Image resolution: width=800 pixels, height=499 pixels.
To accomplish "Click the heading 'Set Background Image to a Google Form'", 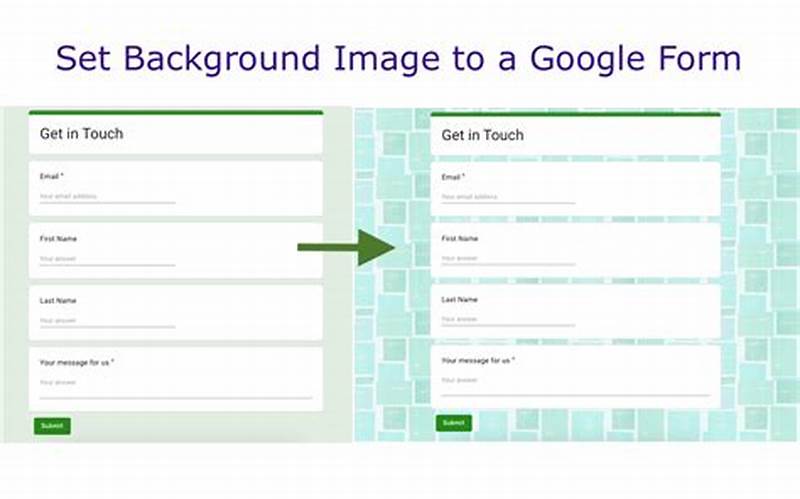I will [398, 59].
